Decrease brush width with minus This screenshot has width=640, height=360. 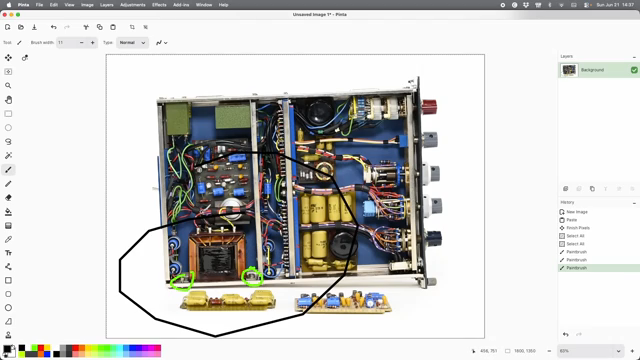click(81, 42)
